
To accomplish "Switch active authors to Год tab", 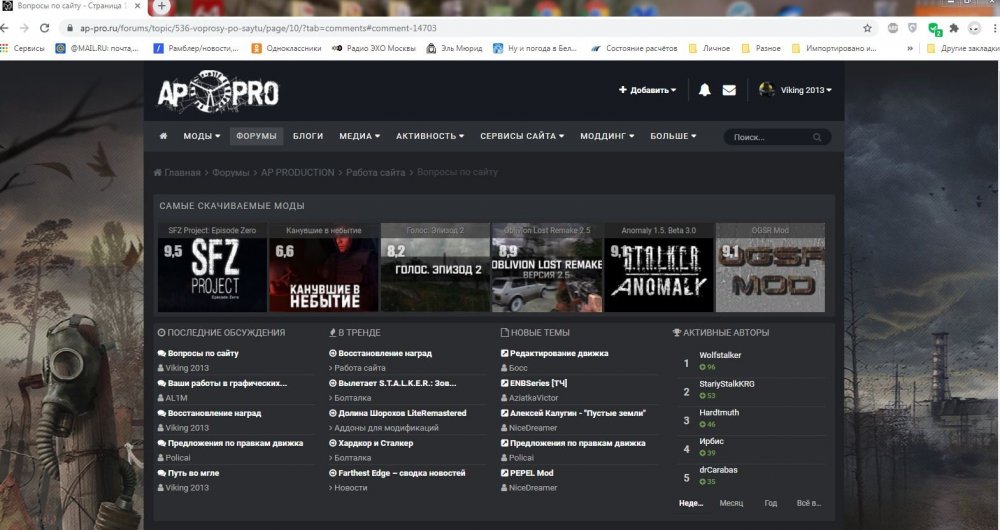I will click(770, 503).
